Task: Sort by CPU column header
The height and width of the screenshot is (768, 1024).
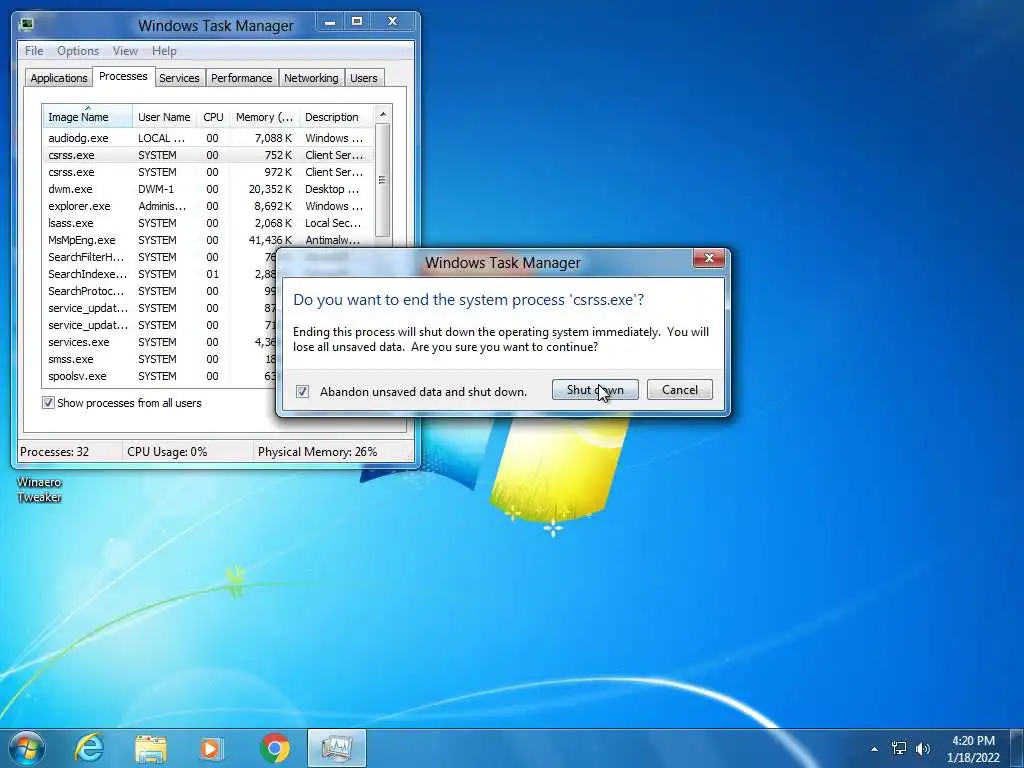Action: 213,117
